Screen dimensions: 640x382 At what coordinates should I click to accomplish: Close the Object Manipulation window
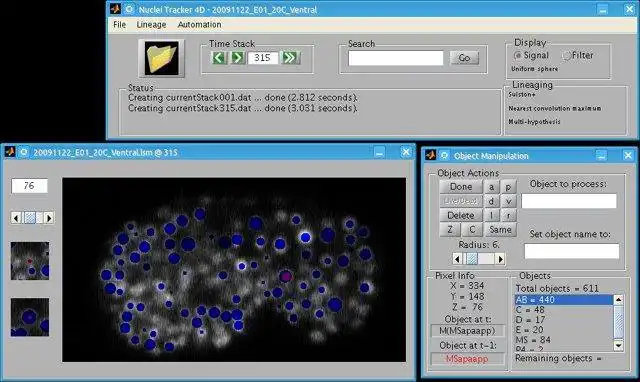click(x=628, y=155)
